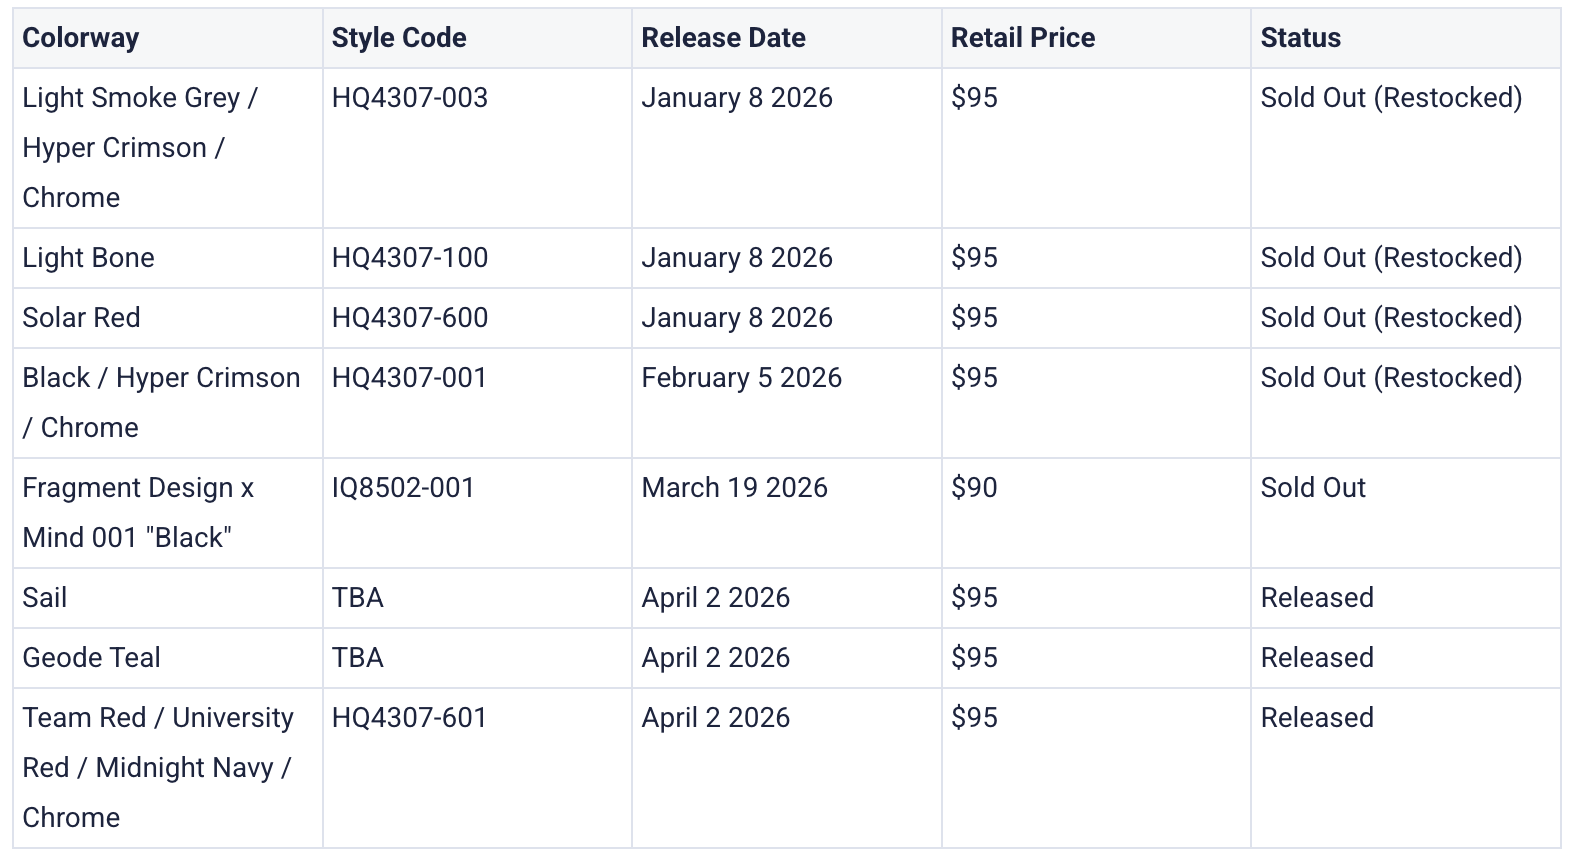This screenshot has height=860, width=1572.
Task: Click style code HQ4307-003
Action: click(x=410, y=98)
